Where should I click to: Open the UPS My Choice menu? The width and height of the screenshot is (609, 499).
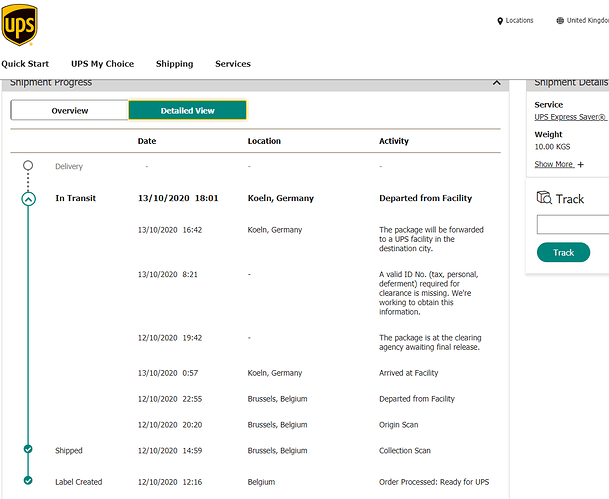pyautogui.click(x=102, y=64)
